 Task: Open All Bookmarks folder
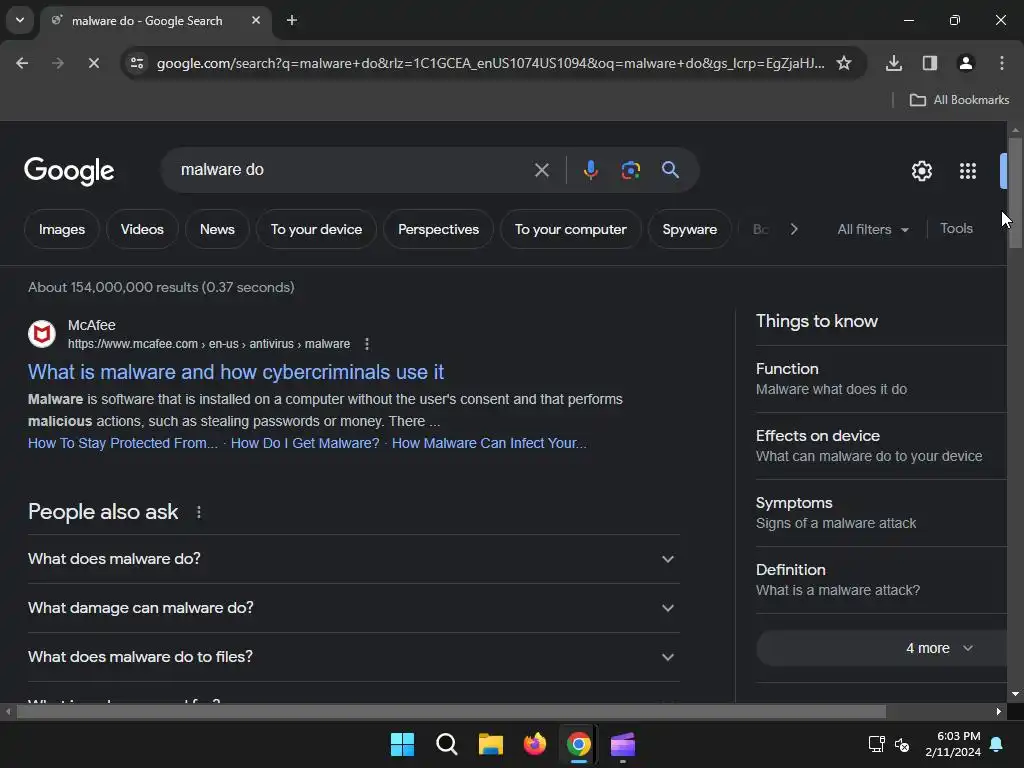959,100
